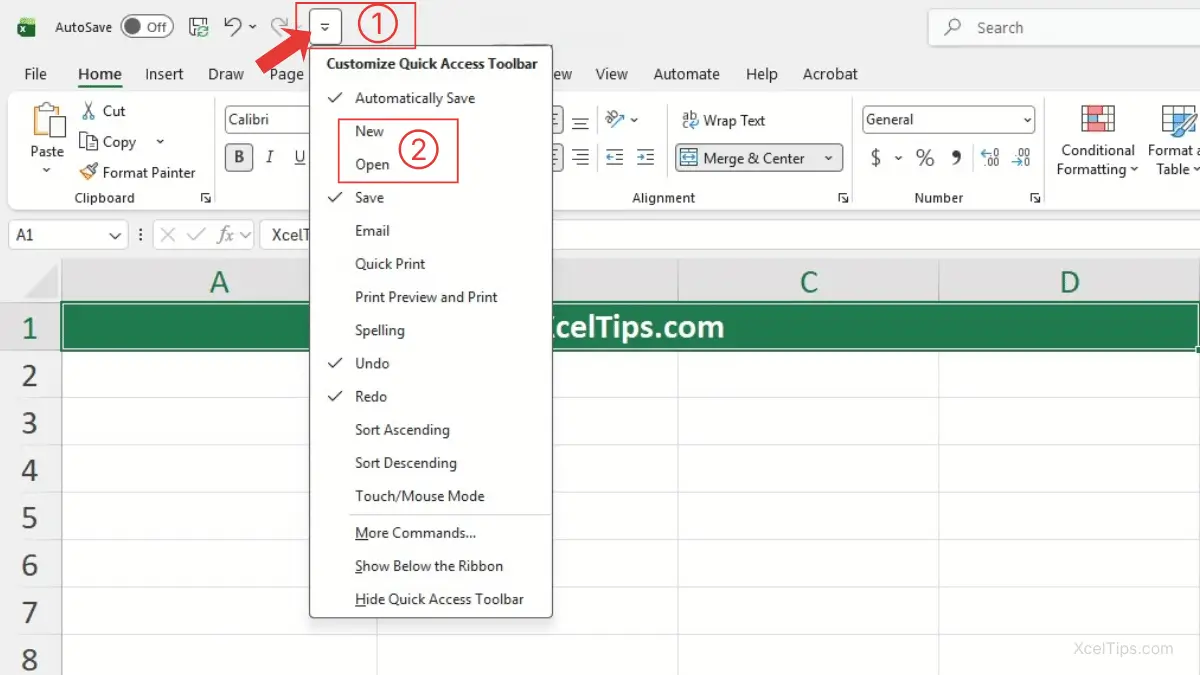Apply Bold formatting button
Image resolution: width=1200 pixels, height=675 pixels.
click(x=239, y=158)
